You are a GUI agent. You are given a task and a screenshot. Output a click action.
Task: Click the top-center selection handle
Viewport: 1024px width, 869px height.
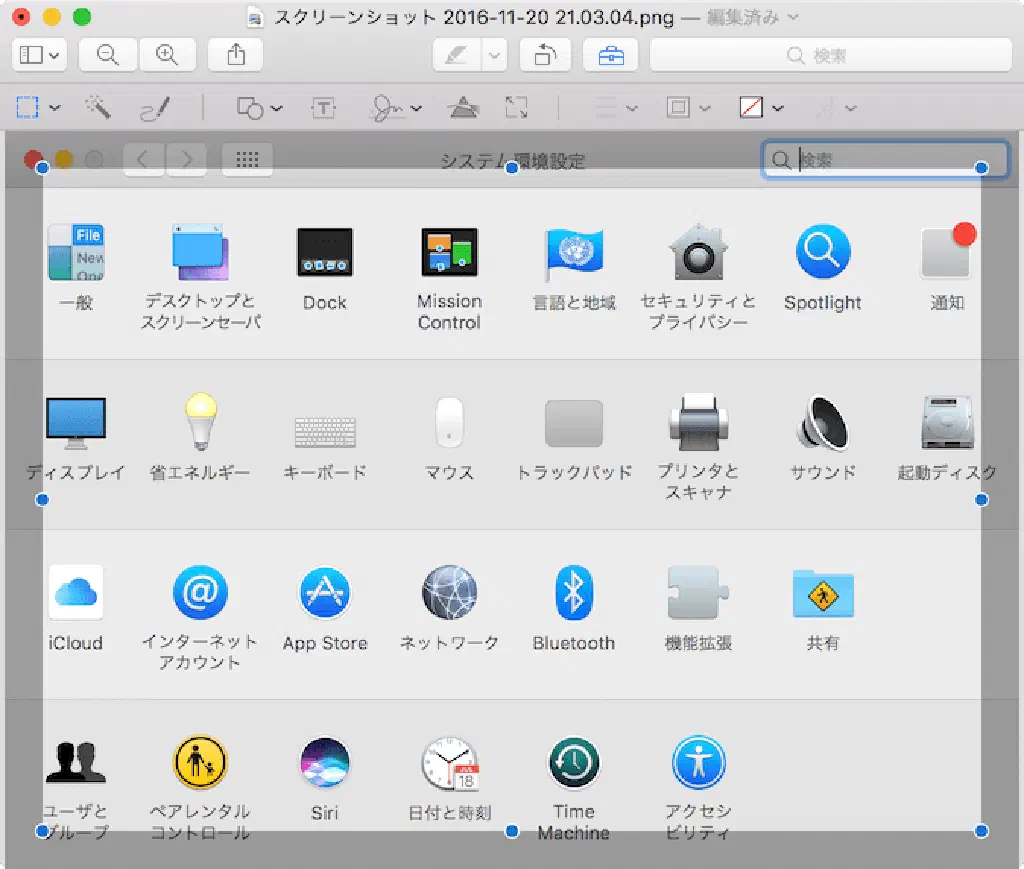click(x=512, y=168)
